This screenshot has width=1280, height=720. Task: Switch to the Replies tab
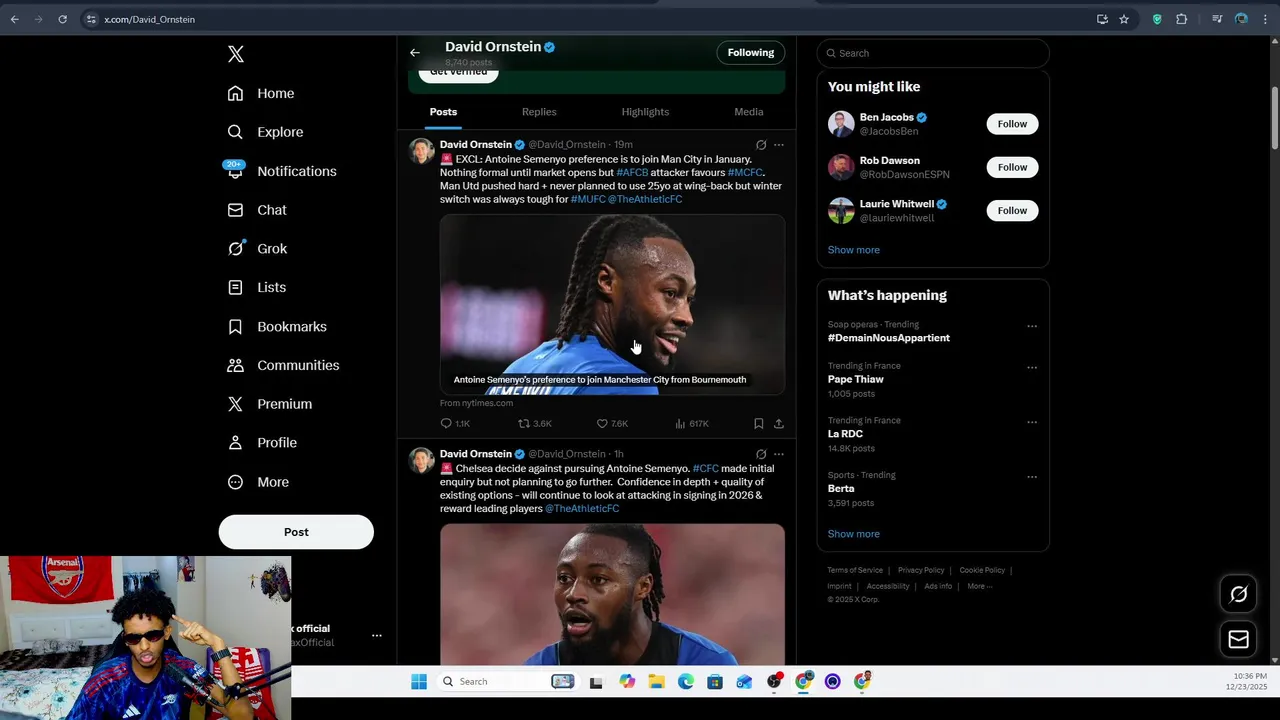click(539, 112)
